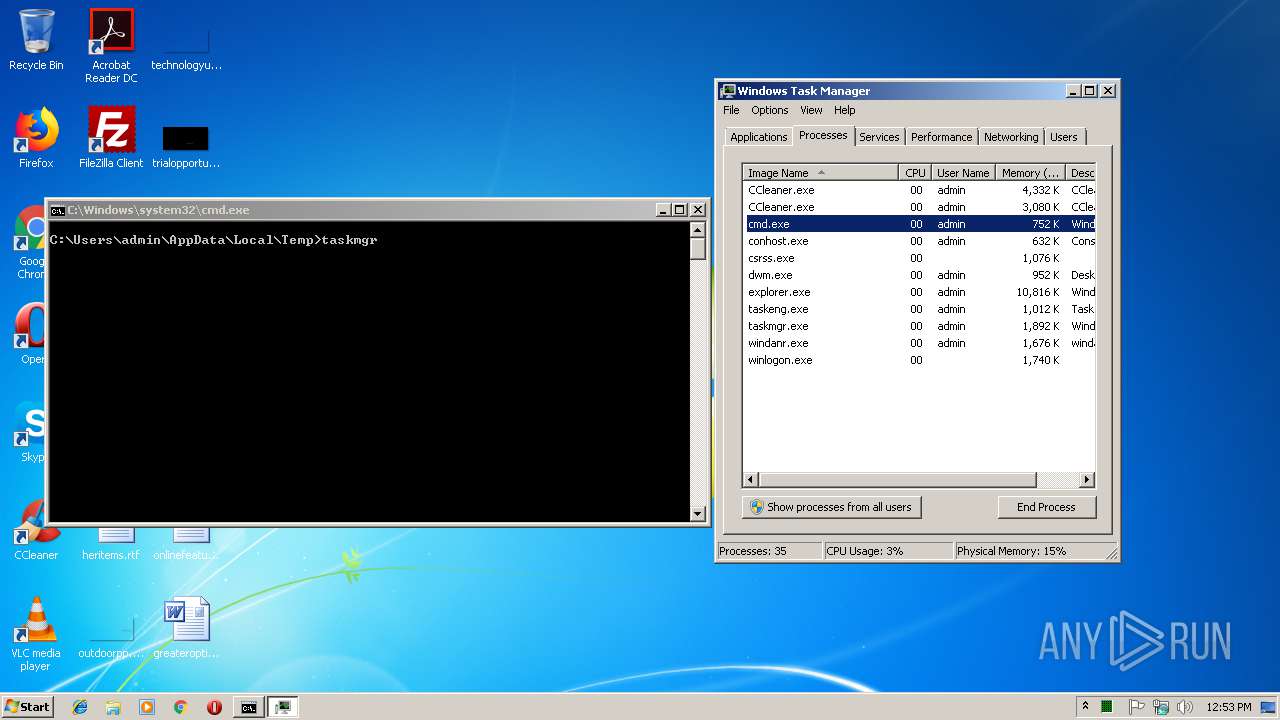Open Chrome from the taskbar
Viewport: 1280px width, 720px height.
pos(180,707)
